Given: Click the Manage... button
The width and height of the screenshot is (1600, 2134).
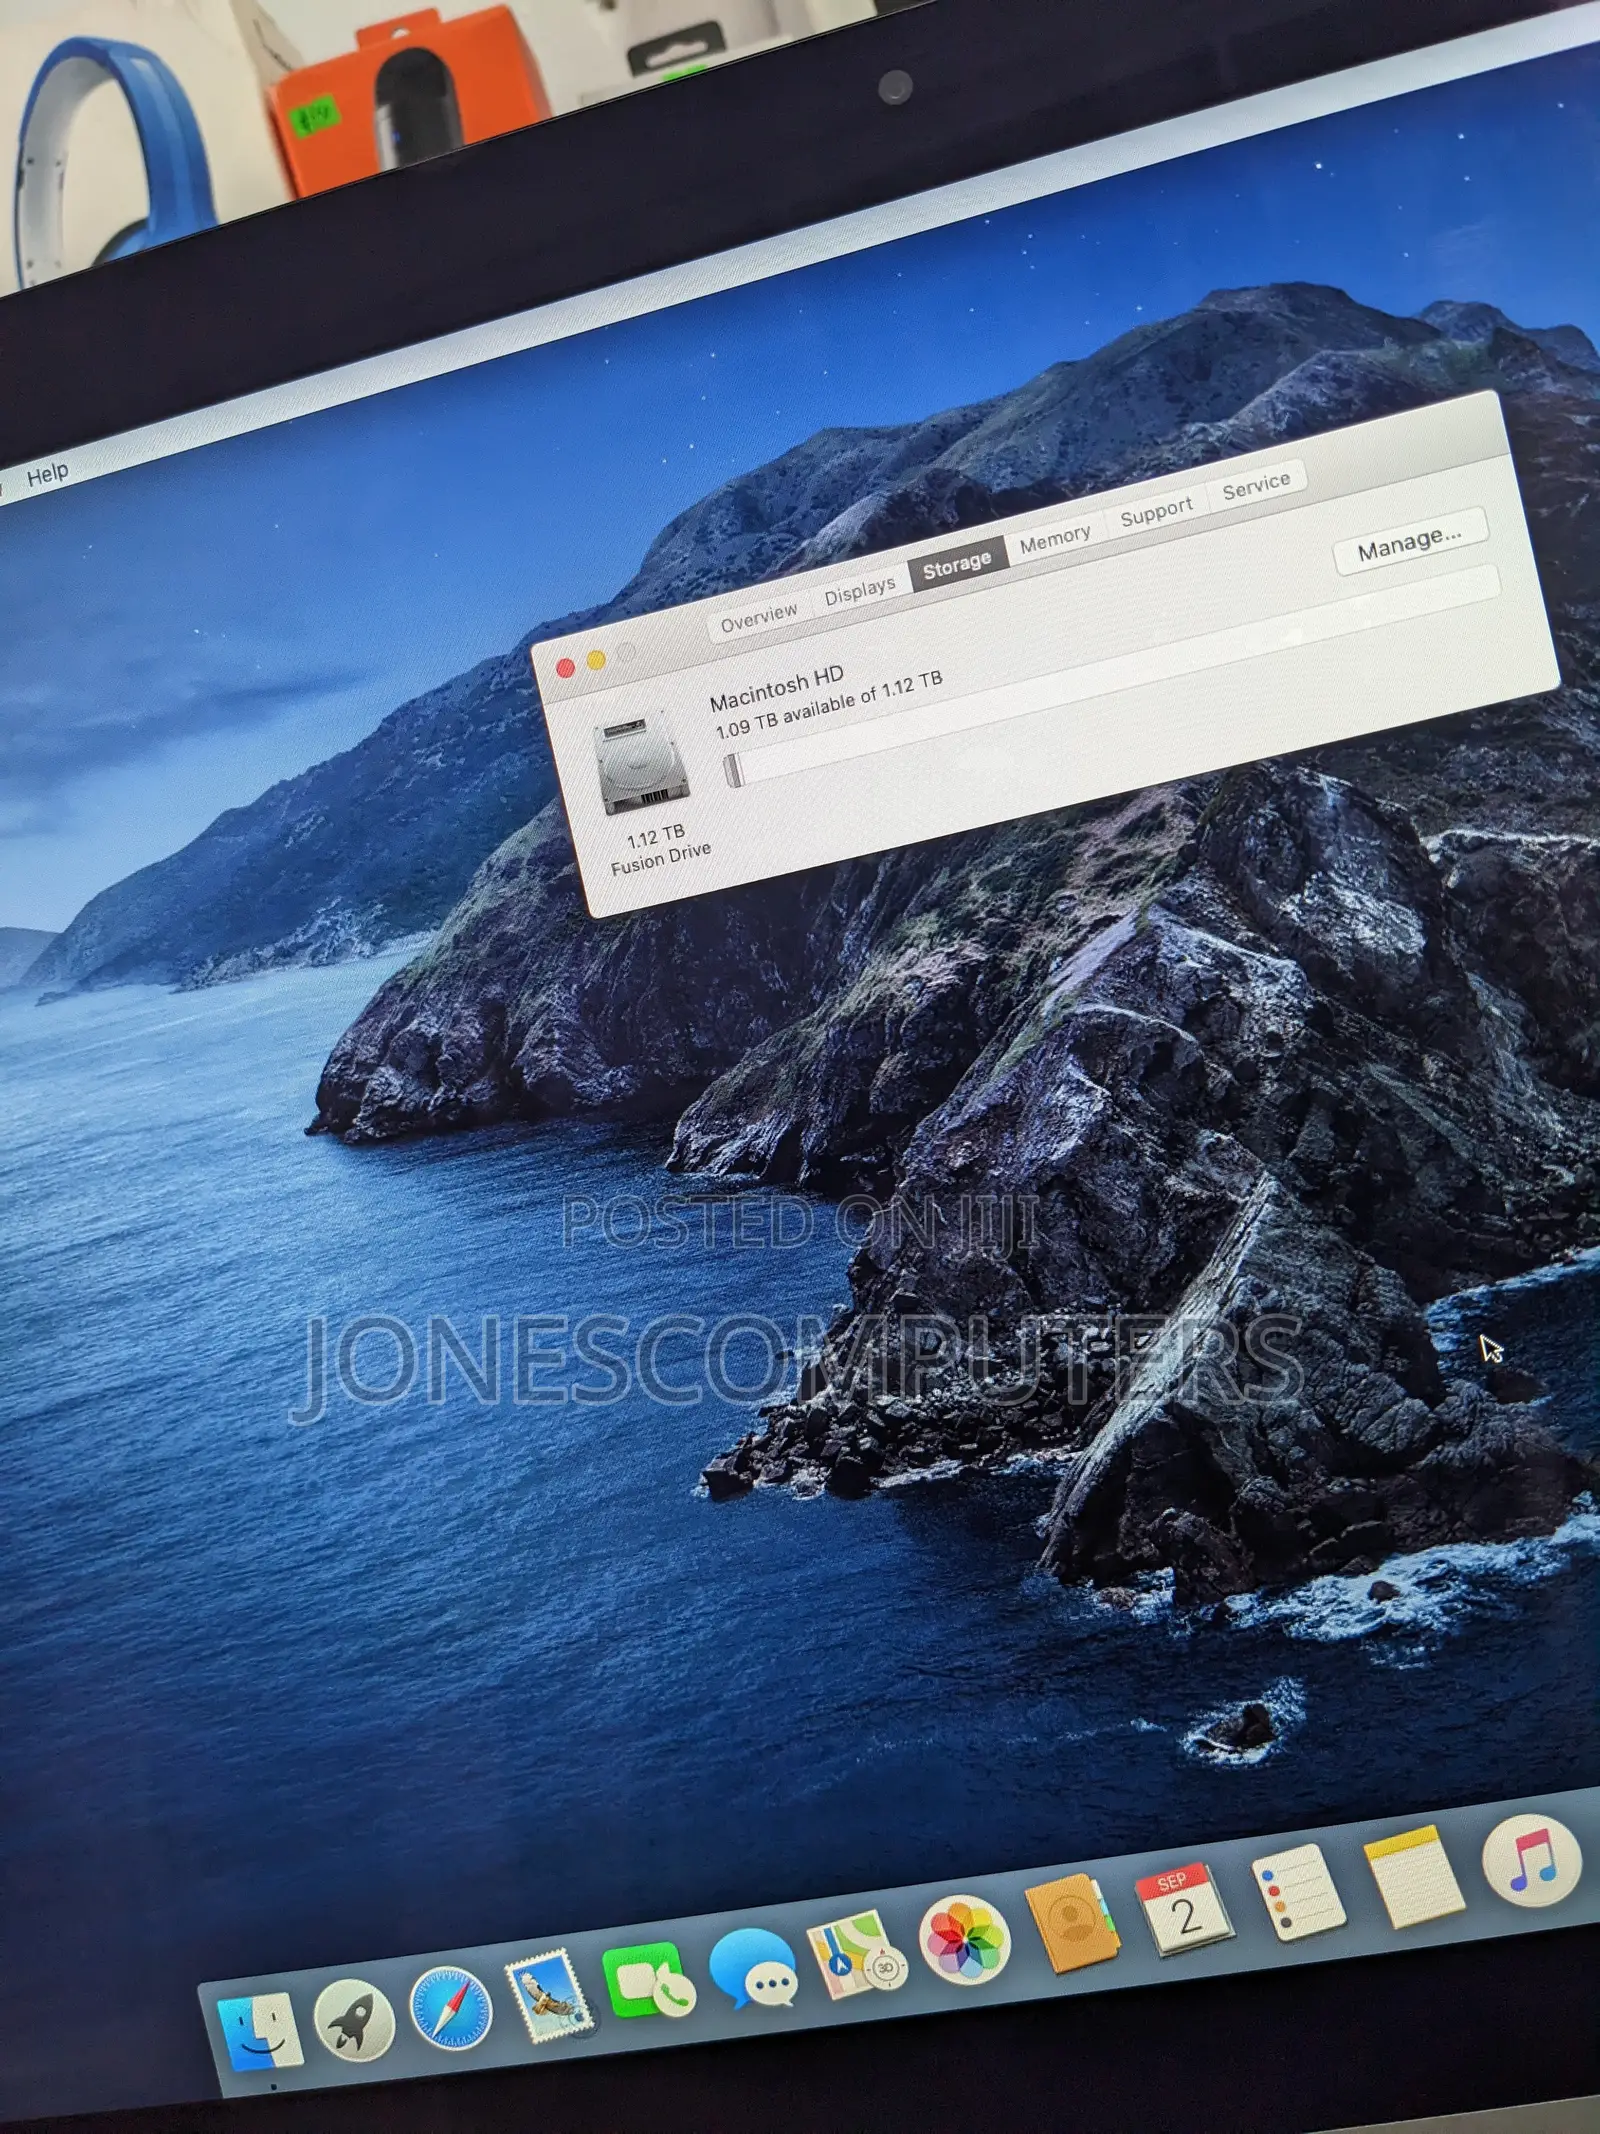Looking at the screenshot, I should tap(1410, 541).
